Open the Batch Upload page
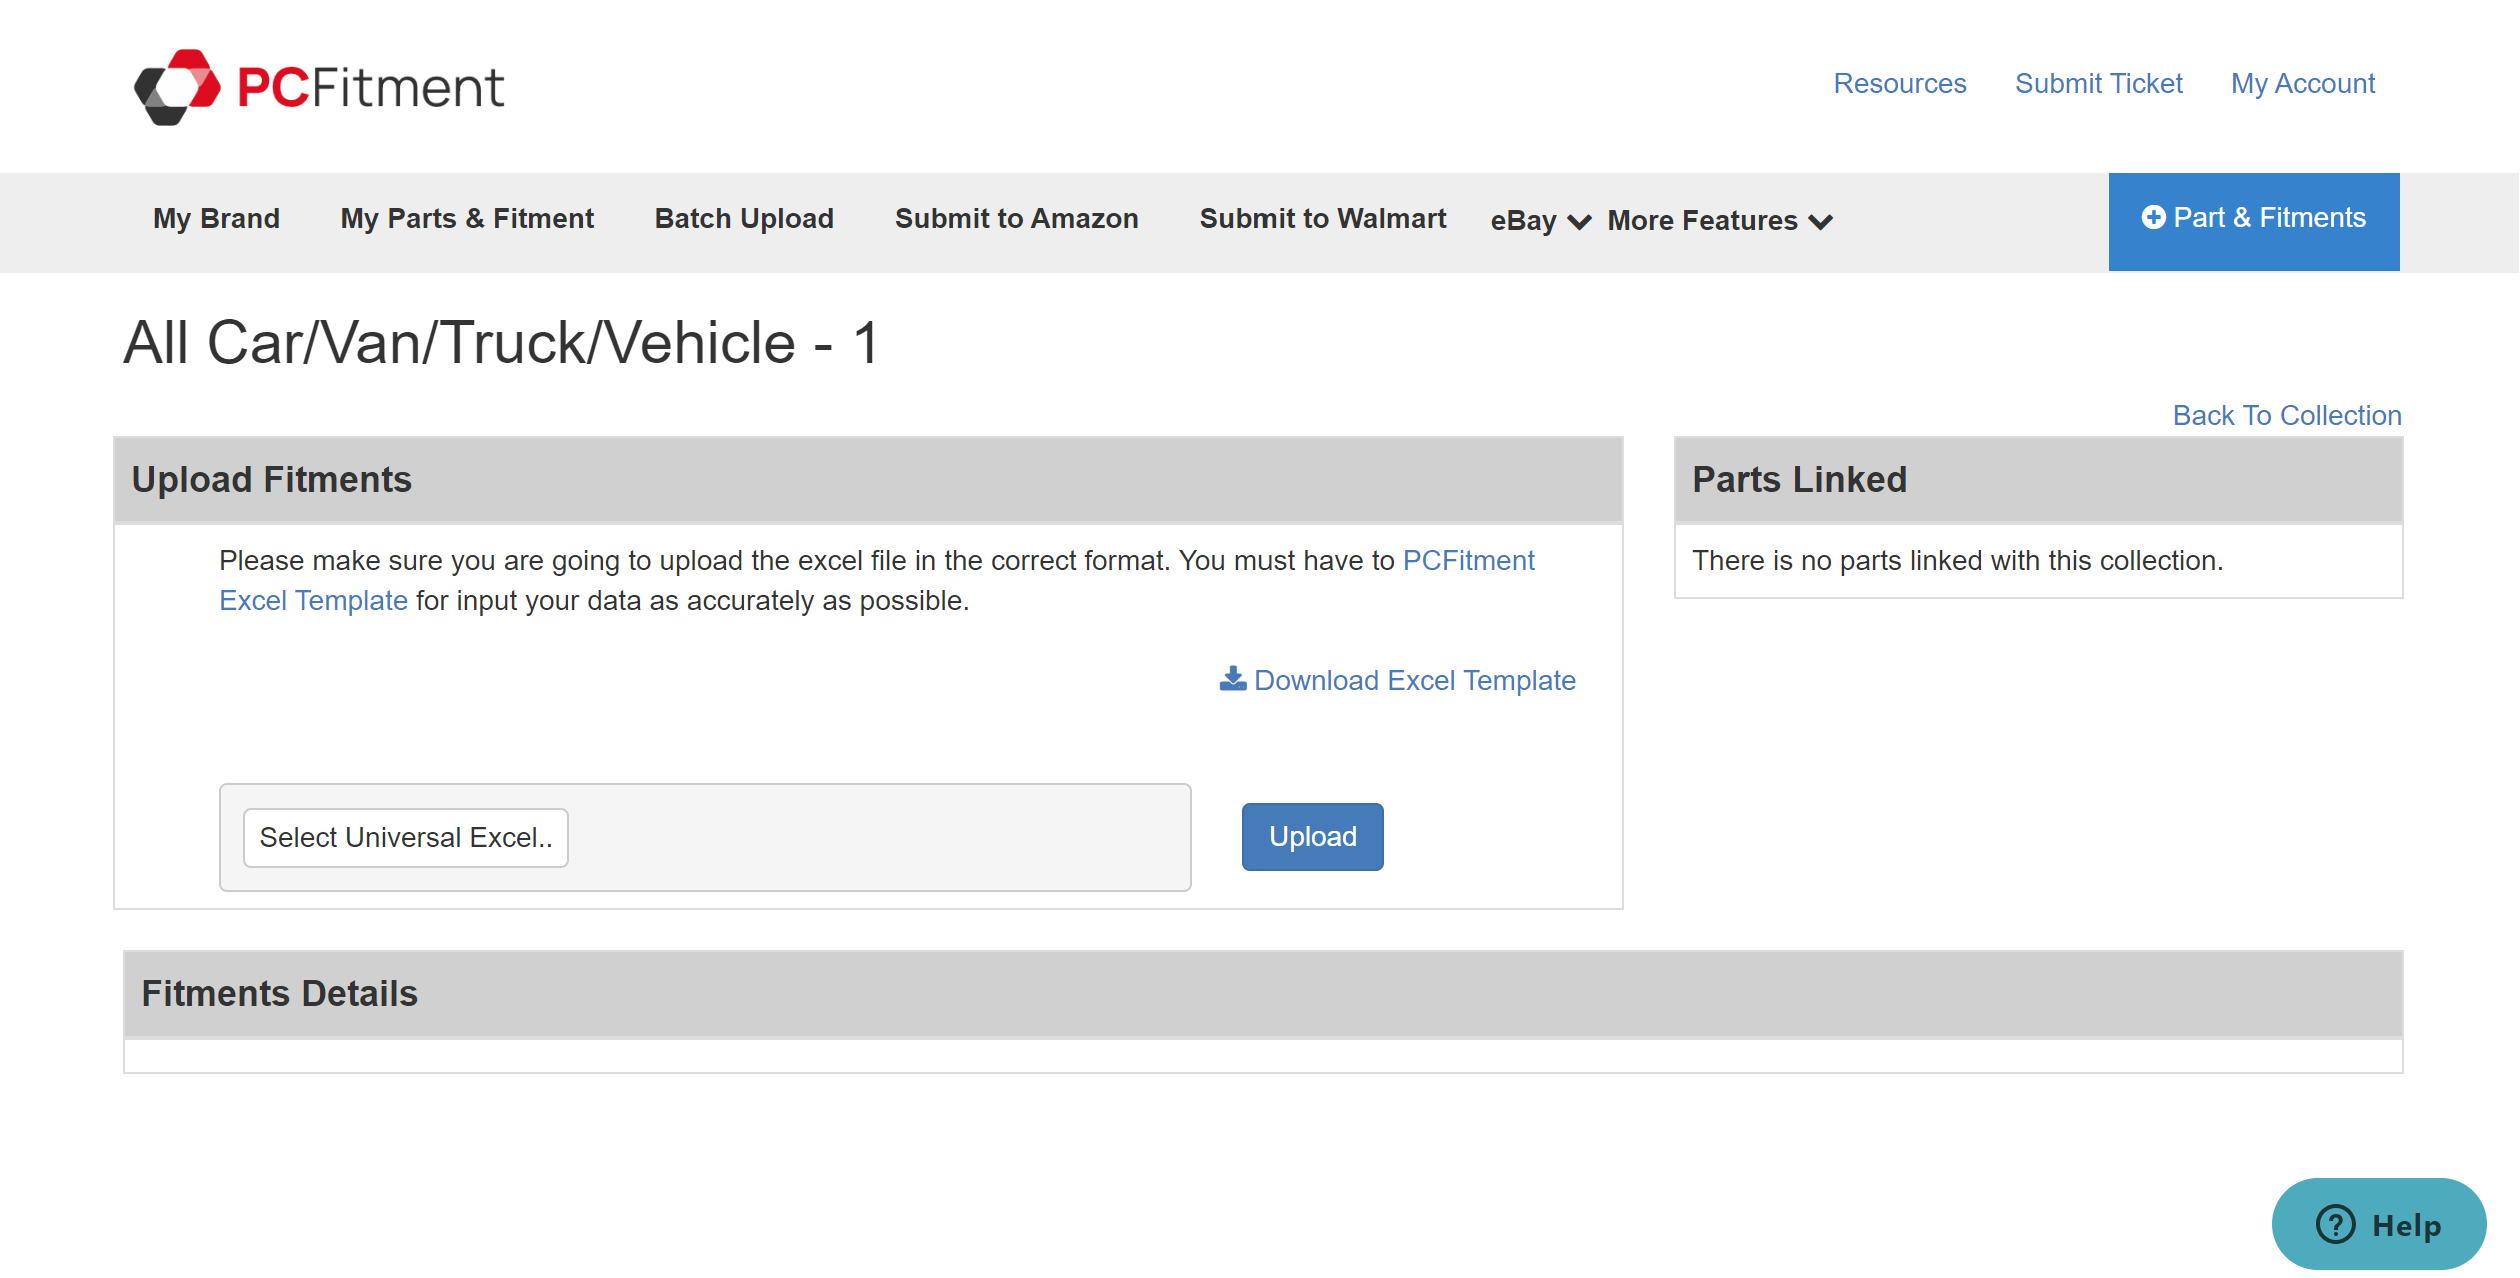2520x1278 pixels. [x=744, y=219]
